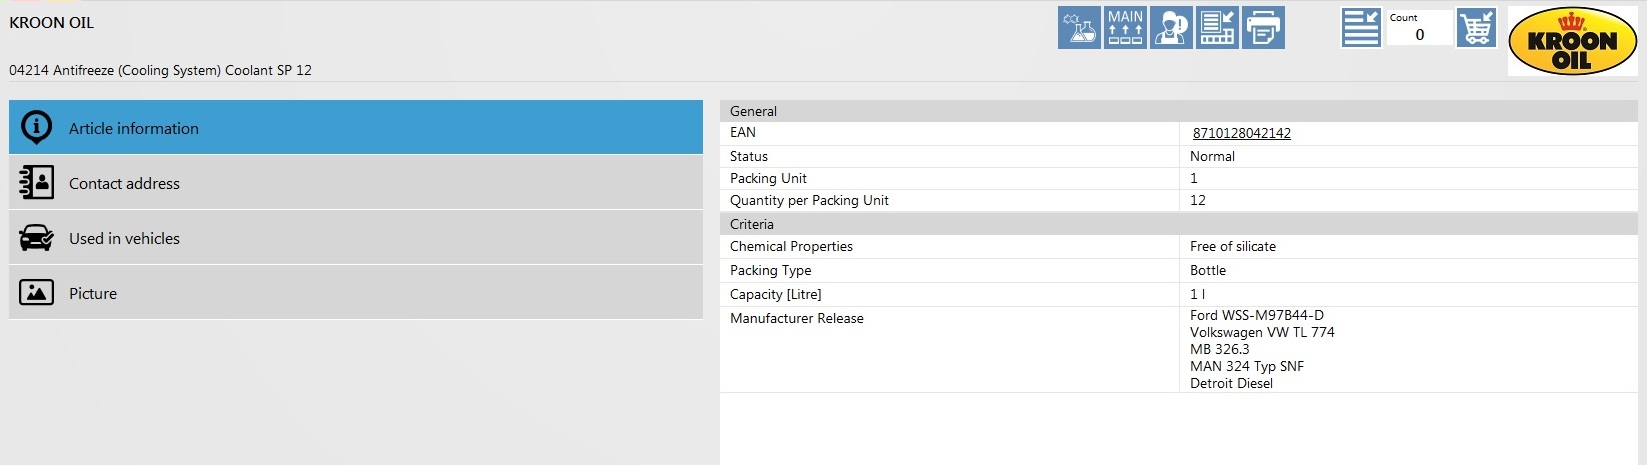Open the mechanic warning info icon

click(1171, 28)
